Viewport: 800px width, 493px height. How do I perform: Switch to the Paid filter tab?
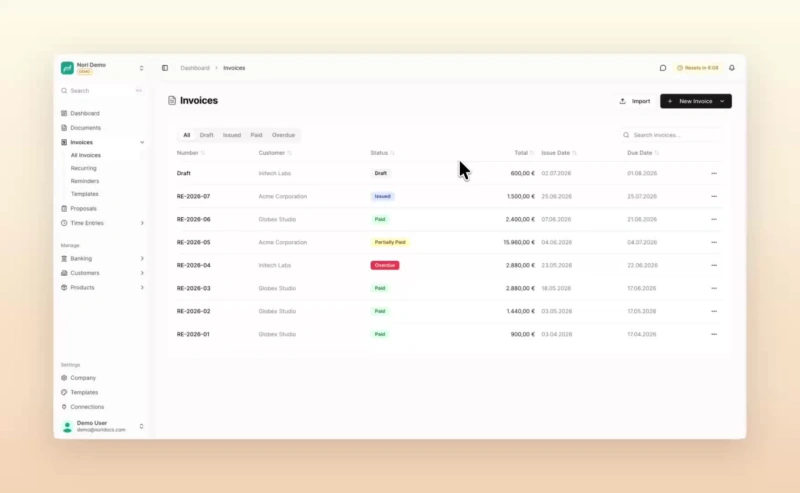(256, 135)
